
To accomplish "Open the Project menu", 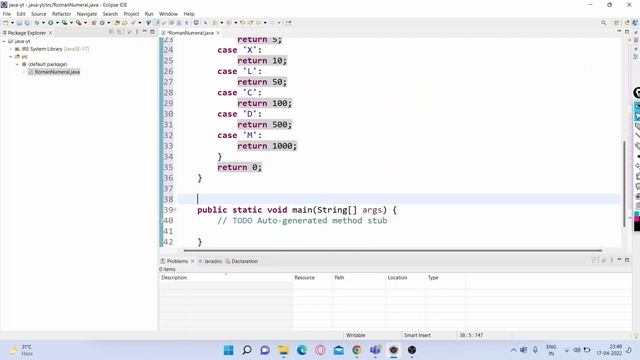I will [131, 14].
